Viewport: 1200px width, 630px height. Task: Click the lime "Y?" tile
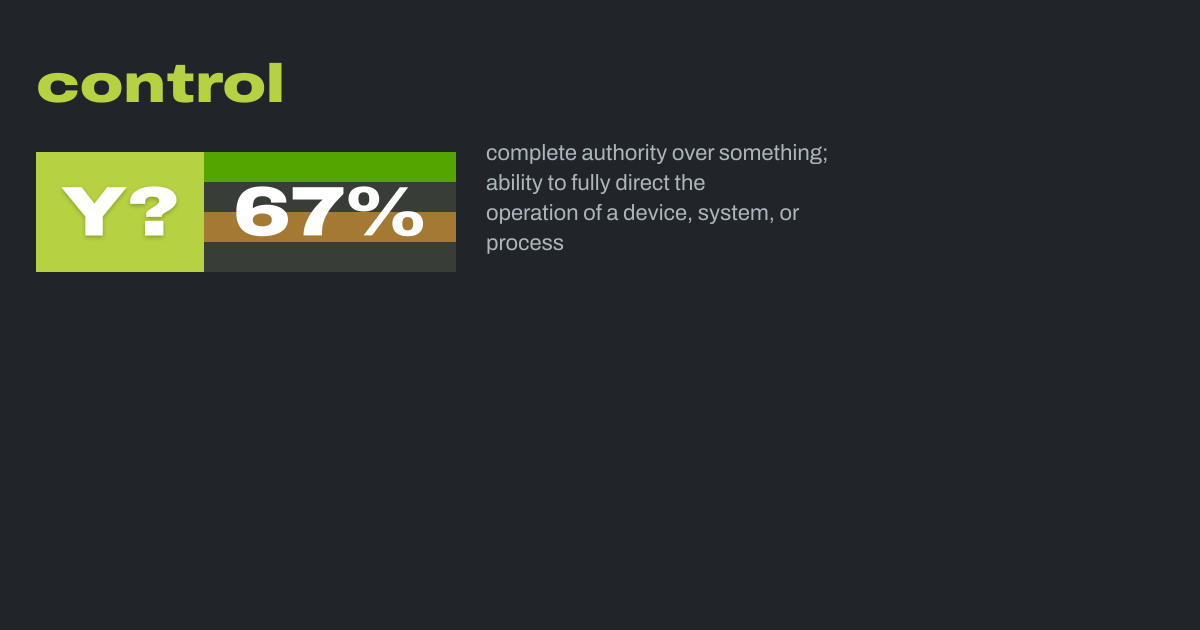(120, 212)
